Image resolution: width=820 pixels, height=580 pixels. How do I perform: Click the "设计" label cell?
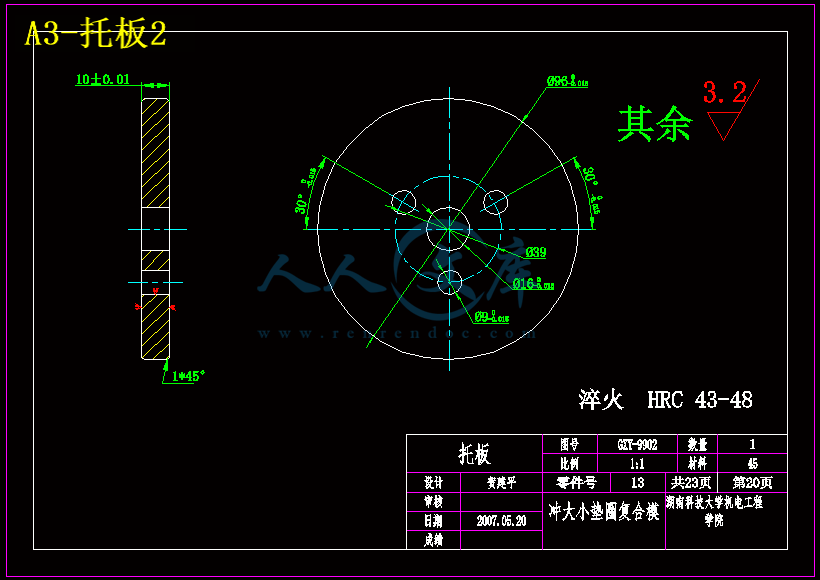434,483
